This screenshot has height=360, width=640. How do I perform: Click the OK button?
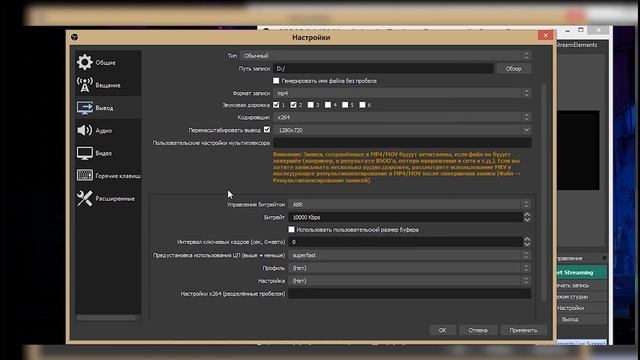point(442,330)
